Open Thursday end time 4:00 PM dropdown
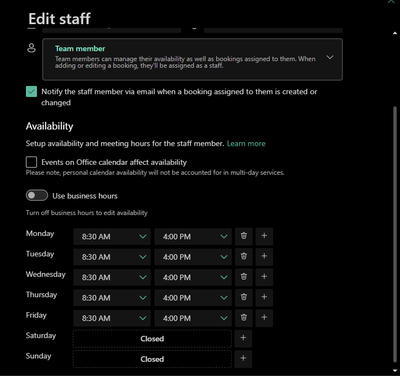 [193, 298]
